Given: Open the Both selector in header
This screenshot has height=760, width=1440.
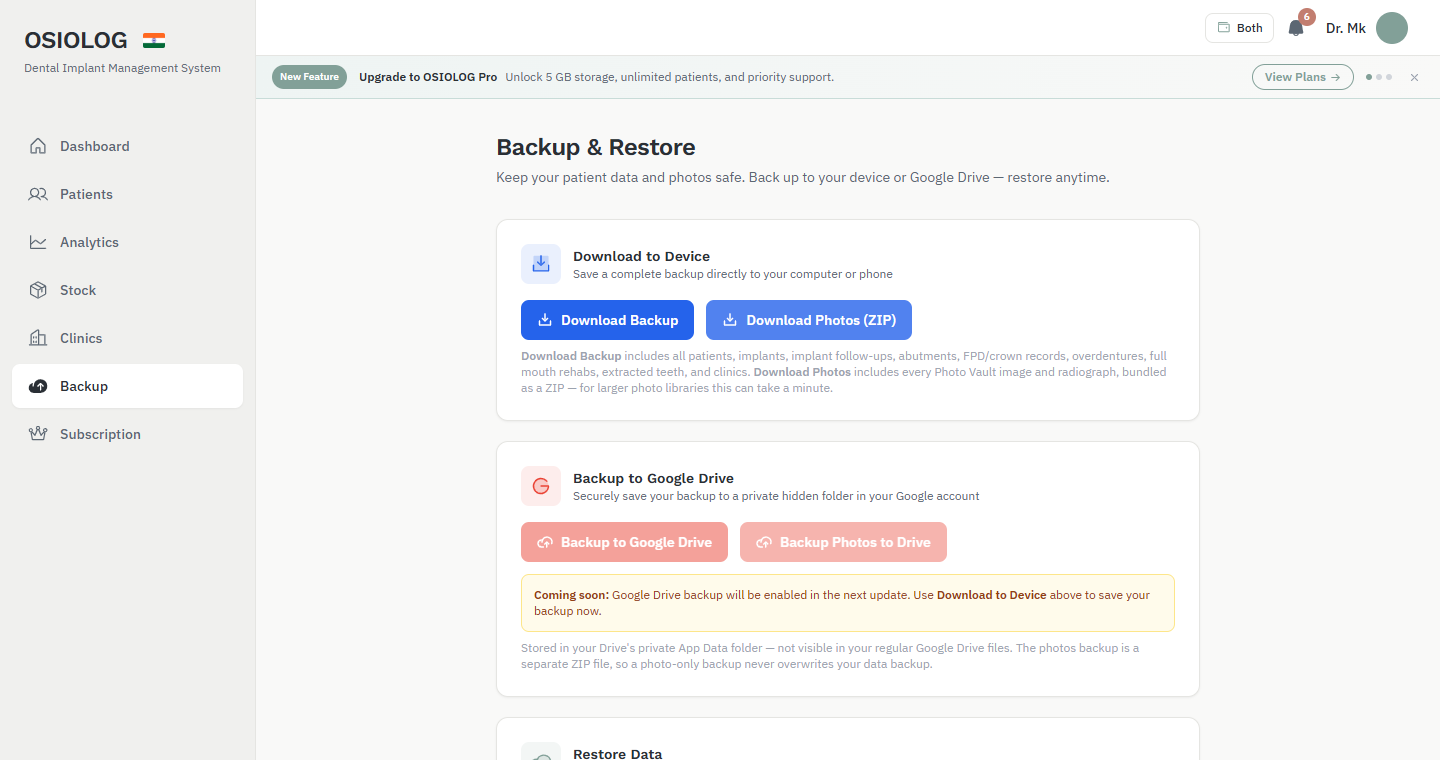Looking at the screenshot, I should 1239,28.
